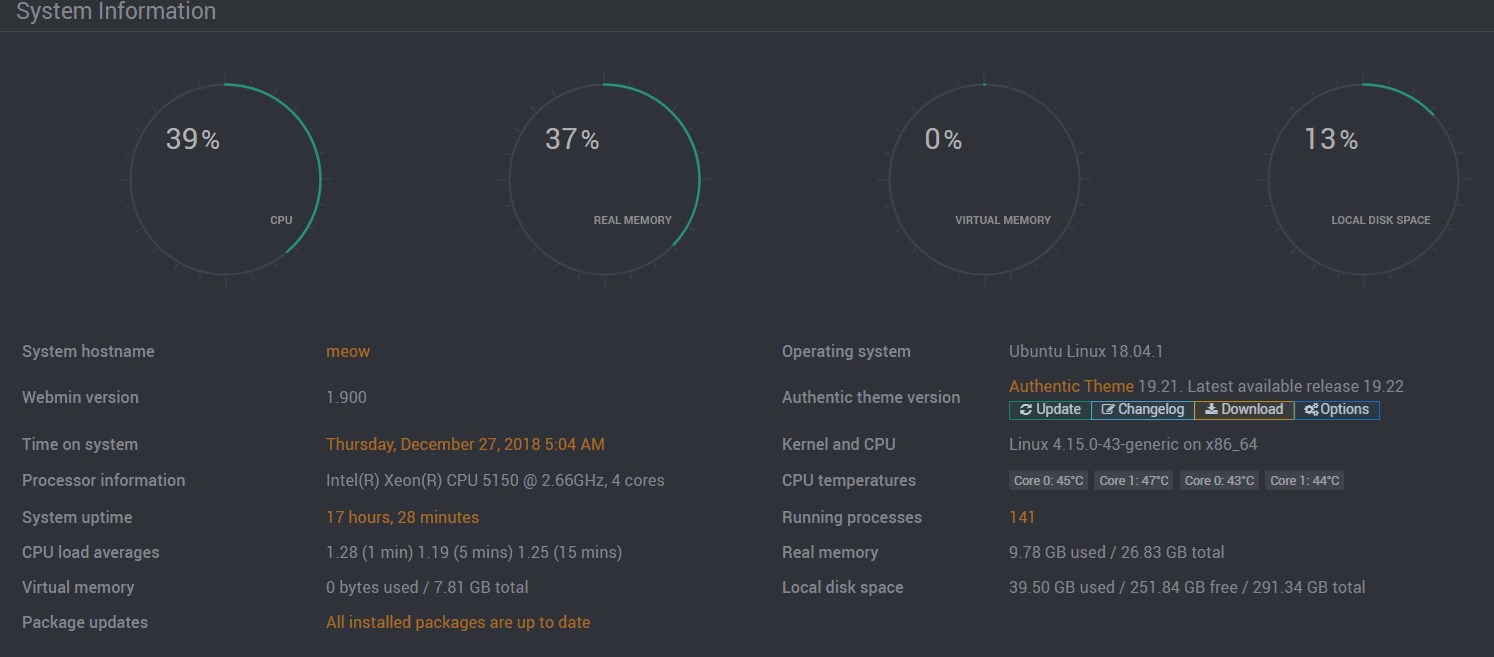Click the System hostname label
1494x657 pixels.
pyautogui.click(x=88, y=351)
